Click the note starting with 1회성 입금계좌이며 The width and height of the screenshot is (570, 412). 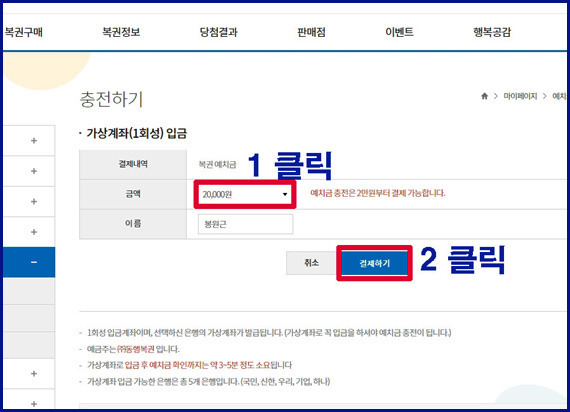(x=269, y=332)
